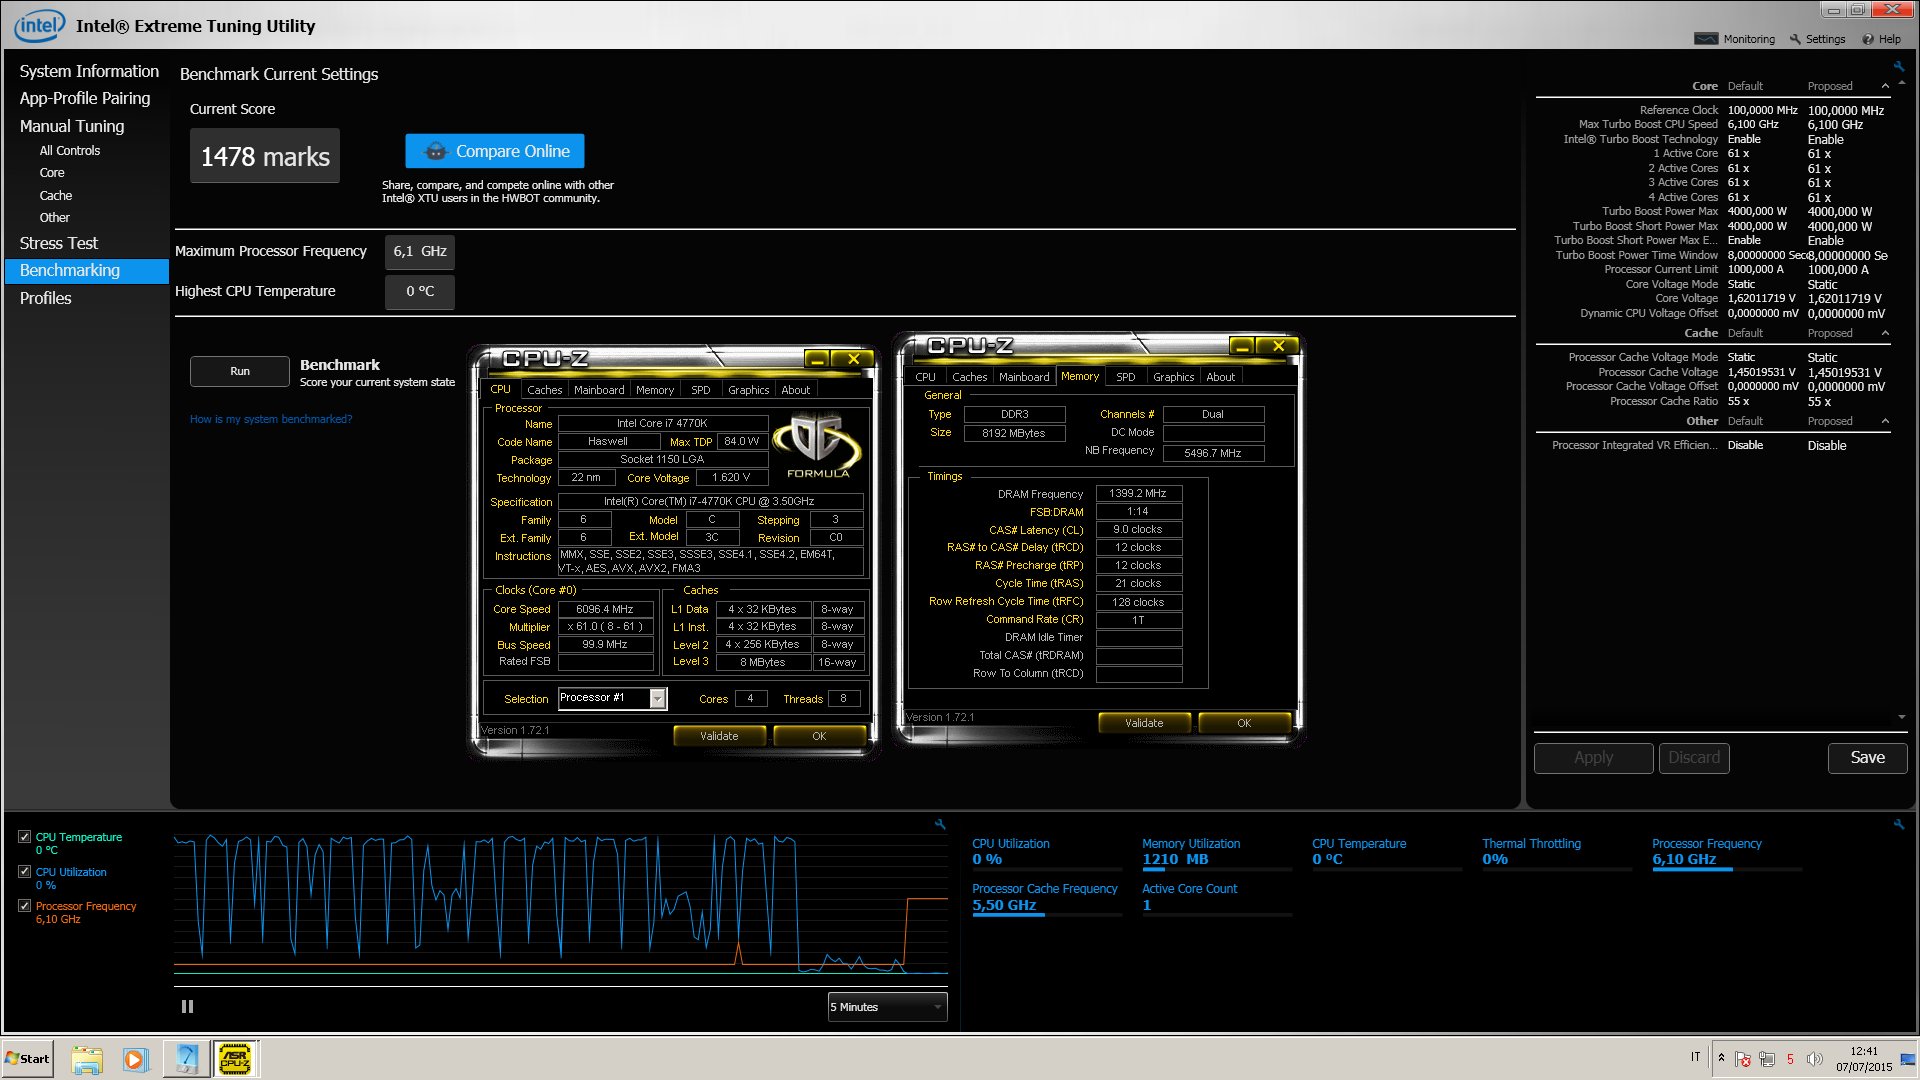The width and height of the screenshot is (1920, 1080).
Task: Switch to Graphics tab in right CPU-Z
Action: pyautogui.click(x=1174, y=377)
